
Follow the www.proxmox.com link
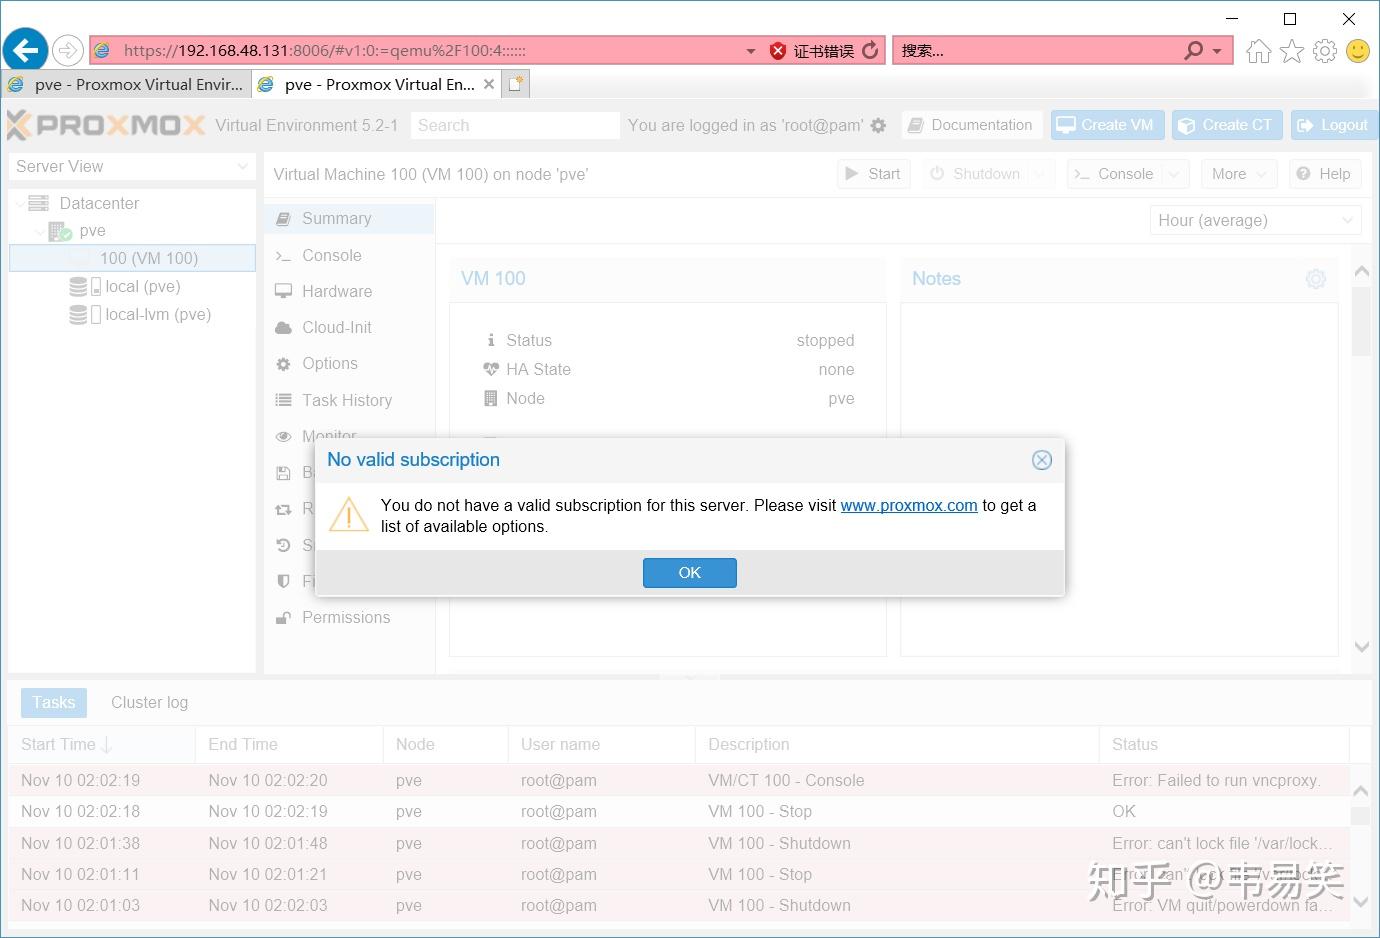(909, 506)
